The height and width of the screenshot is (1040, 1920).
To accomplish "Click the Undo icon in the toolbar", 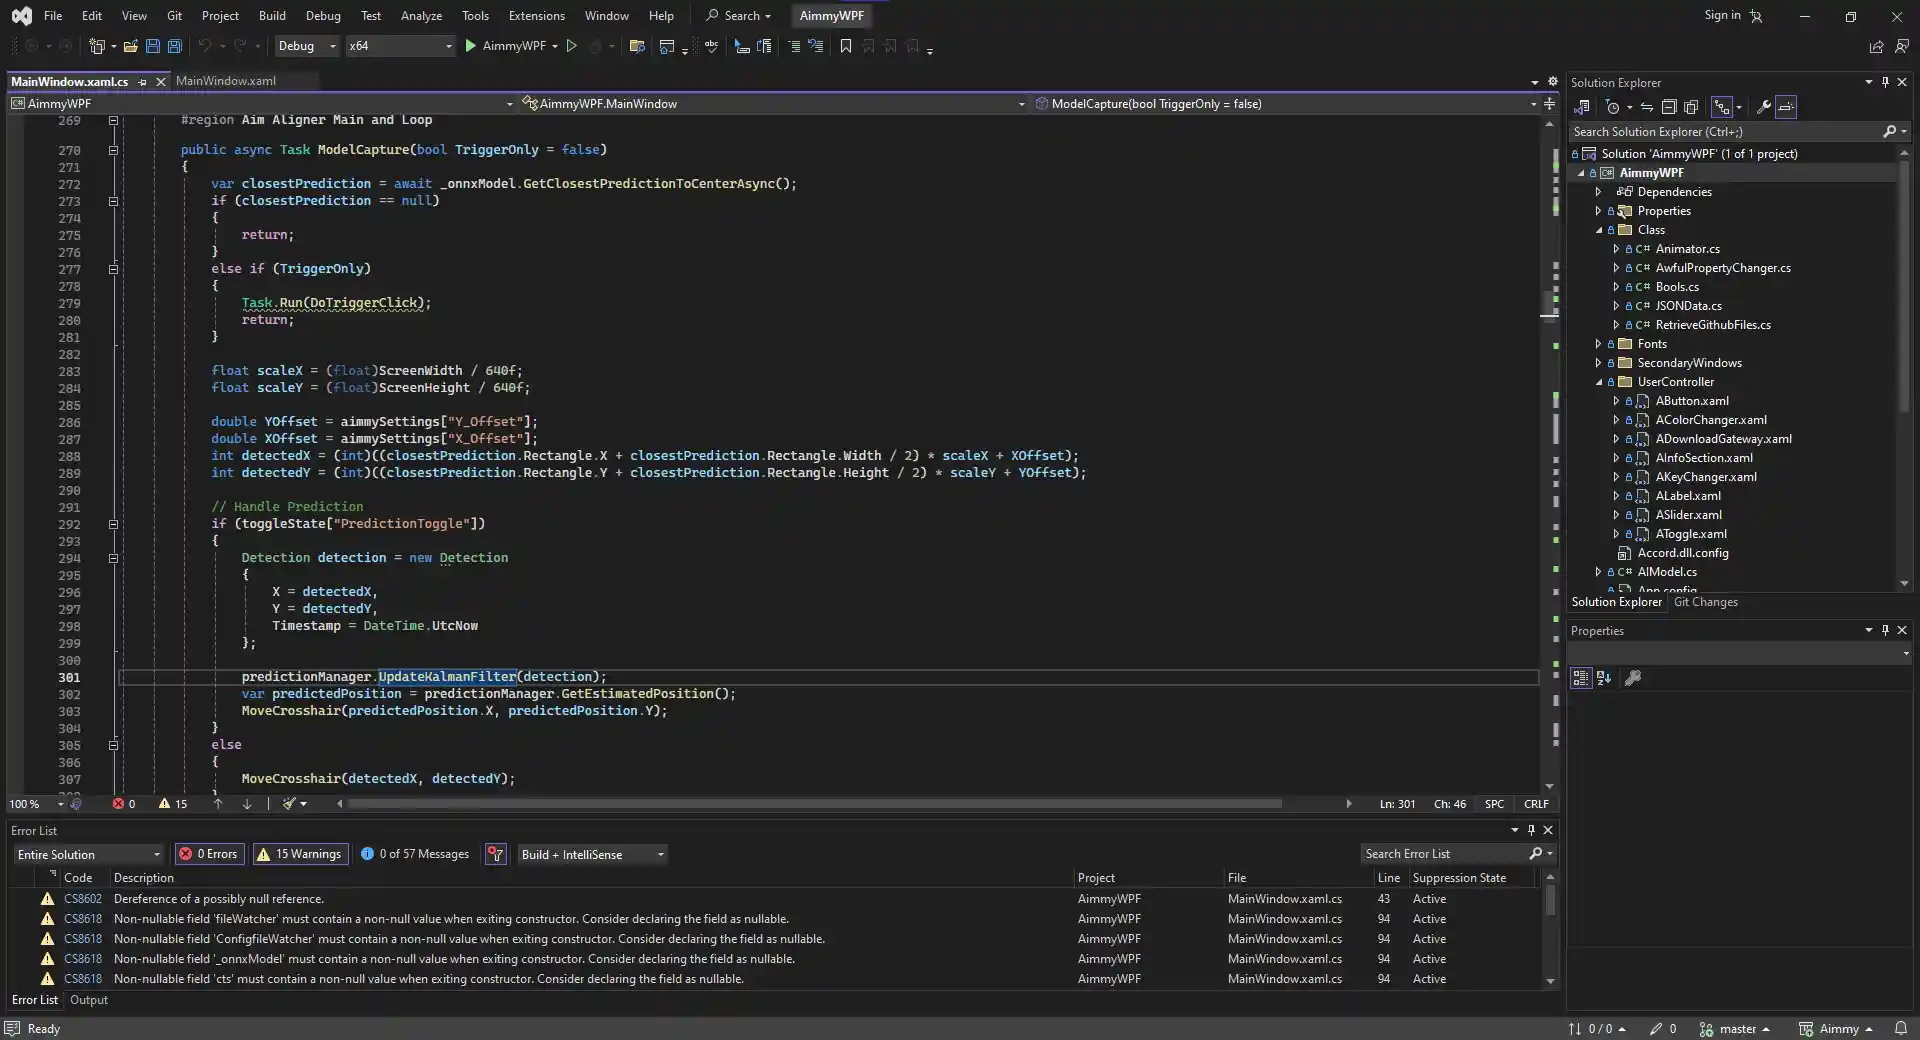I will (x=205, y=46).
